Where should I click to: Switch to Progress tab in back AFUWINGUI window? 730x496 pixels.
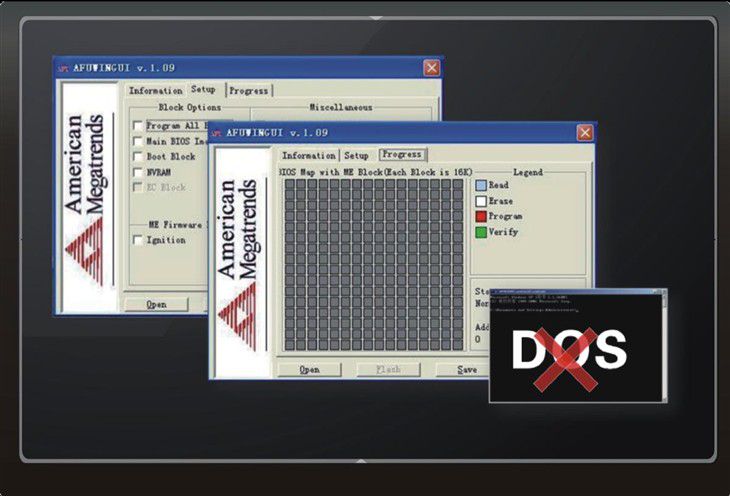coord(249,90)
